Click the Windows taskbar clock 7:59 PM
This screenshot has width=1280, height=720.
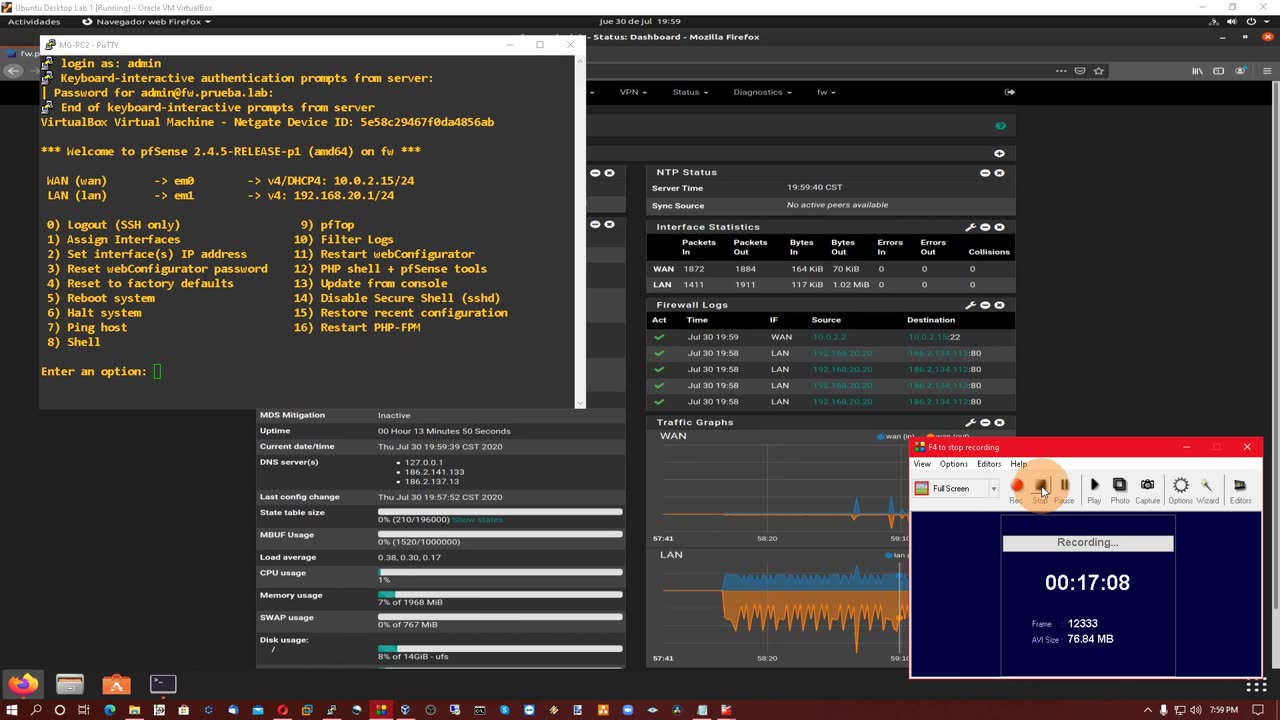(x=1224, y=710)
